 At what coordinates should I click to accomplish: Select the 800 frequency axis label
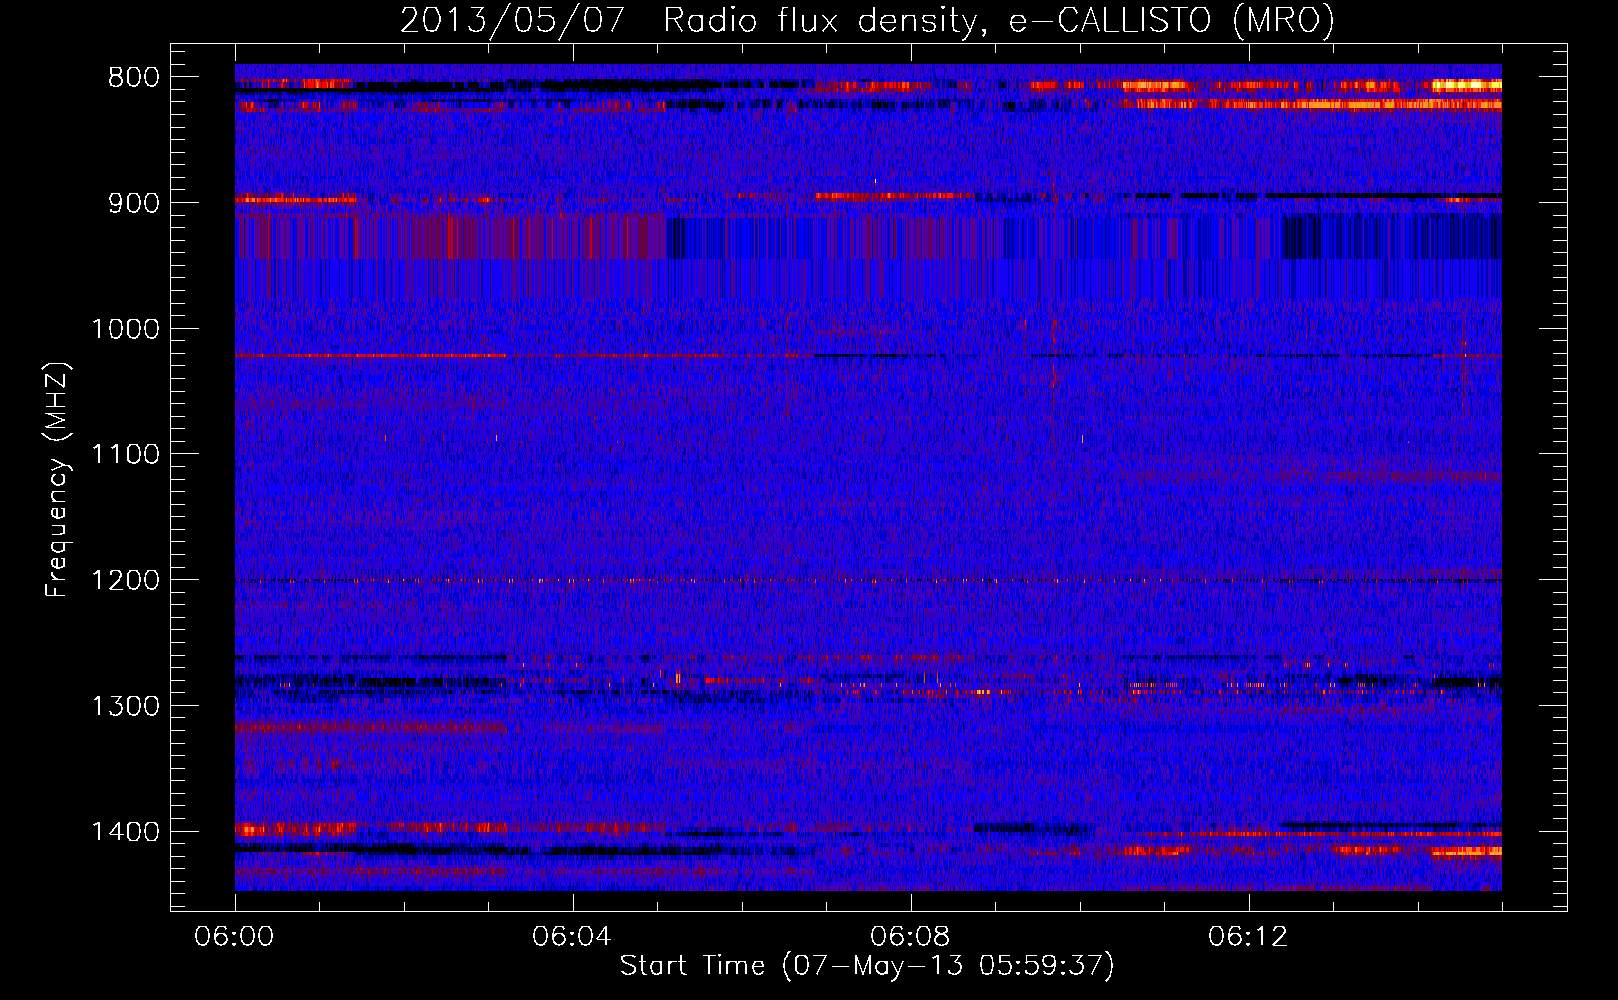coord(134,78)
